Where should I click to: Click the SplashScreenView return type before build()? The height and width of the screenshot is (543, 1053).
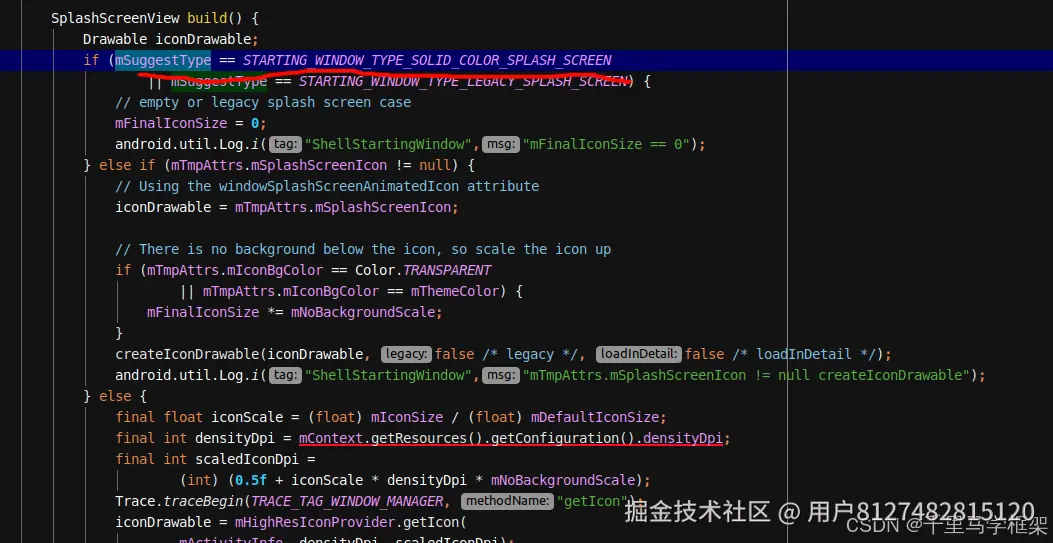114,18
